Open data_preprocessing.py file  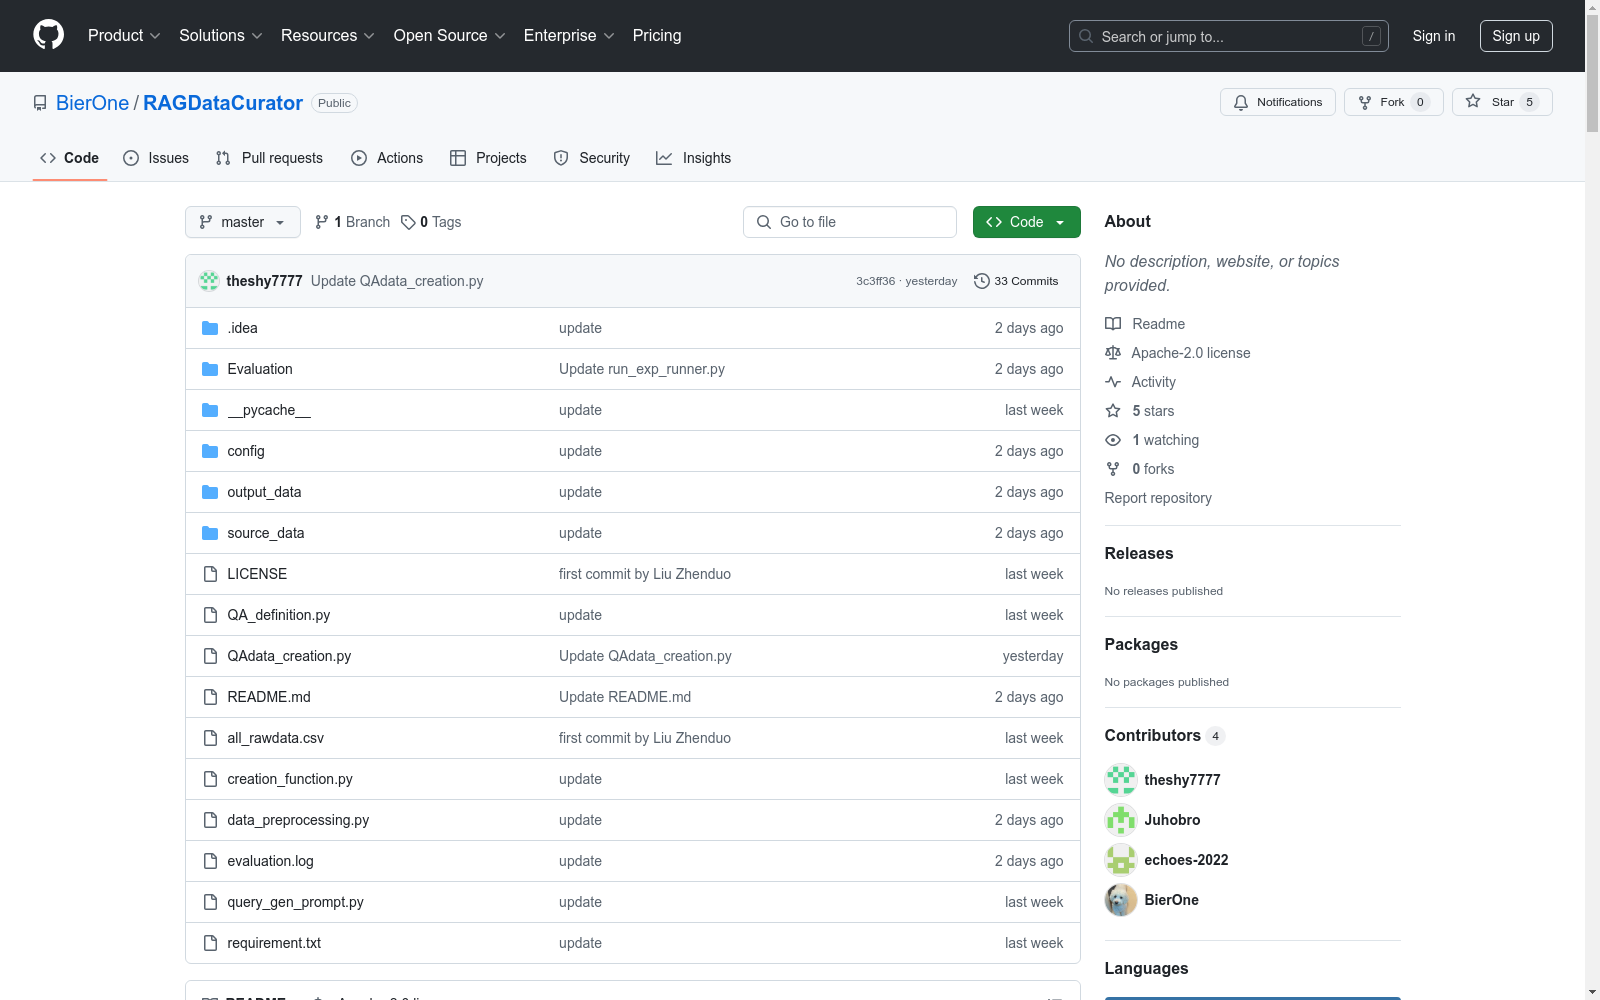(x=298, y=820)
